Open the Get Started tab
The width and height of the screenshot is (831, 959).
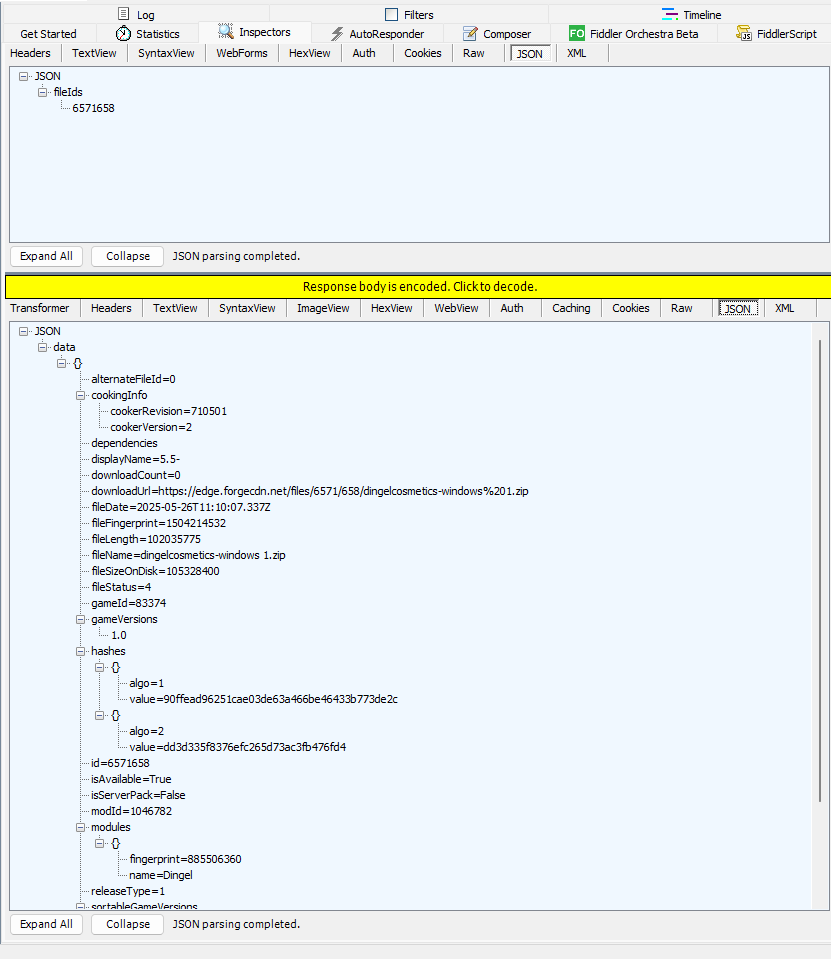(48, 34)
